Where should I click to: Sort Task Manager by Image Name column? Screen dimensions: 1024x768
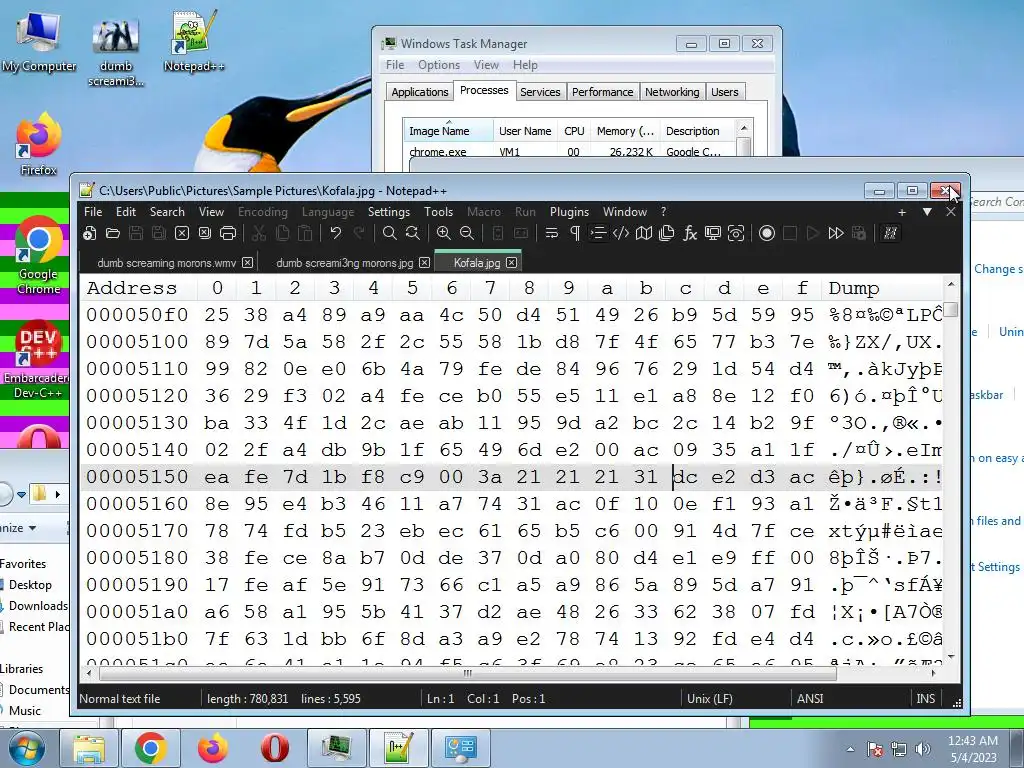[448, 131]
